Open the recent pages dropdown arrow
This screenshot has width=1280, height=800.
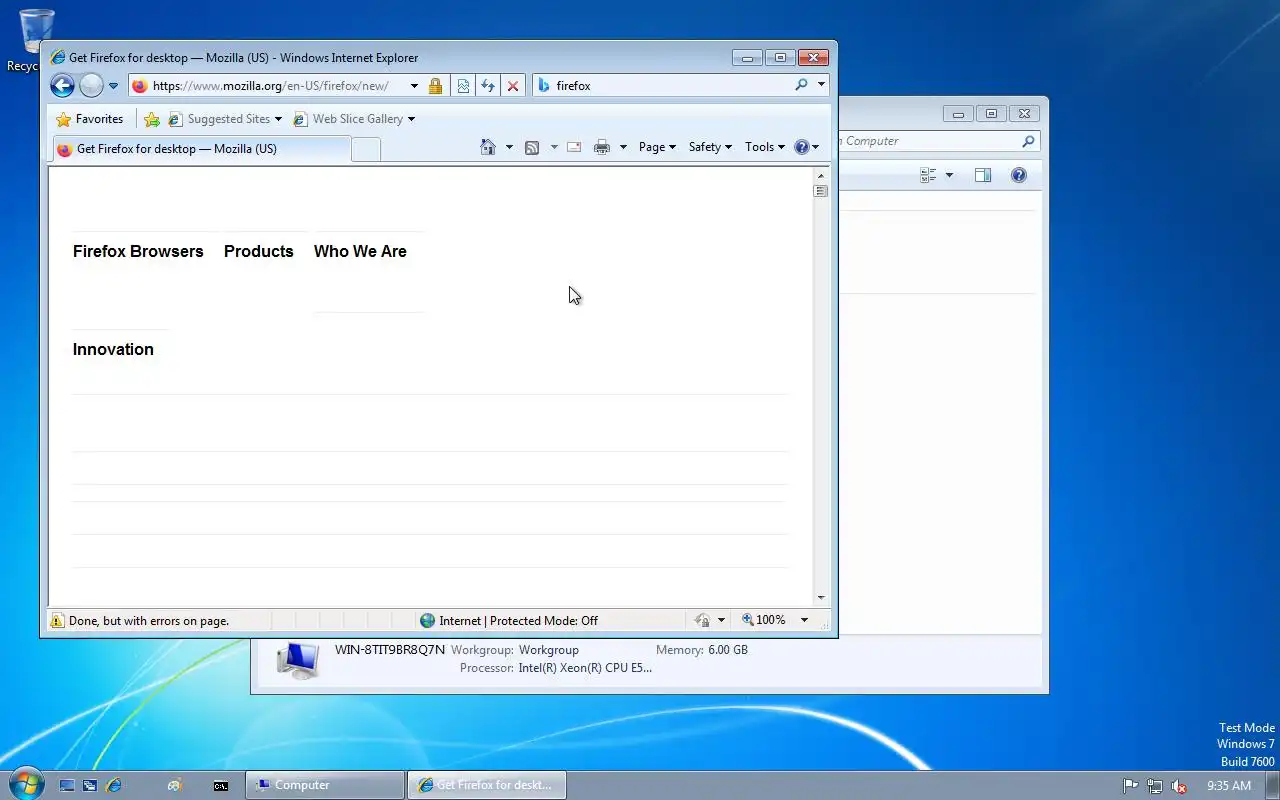(113, 86)
